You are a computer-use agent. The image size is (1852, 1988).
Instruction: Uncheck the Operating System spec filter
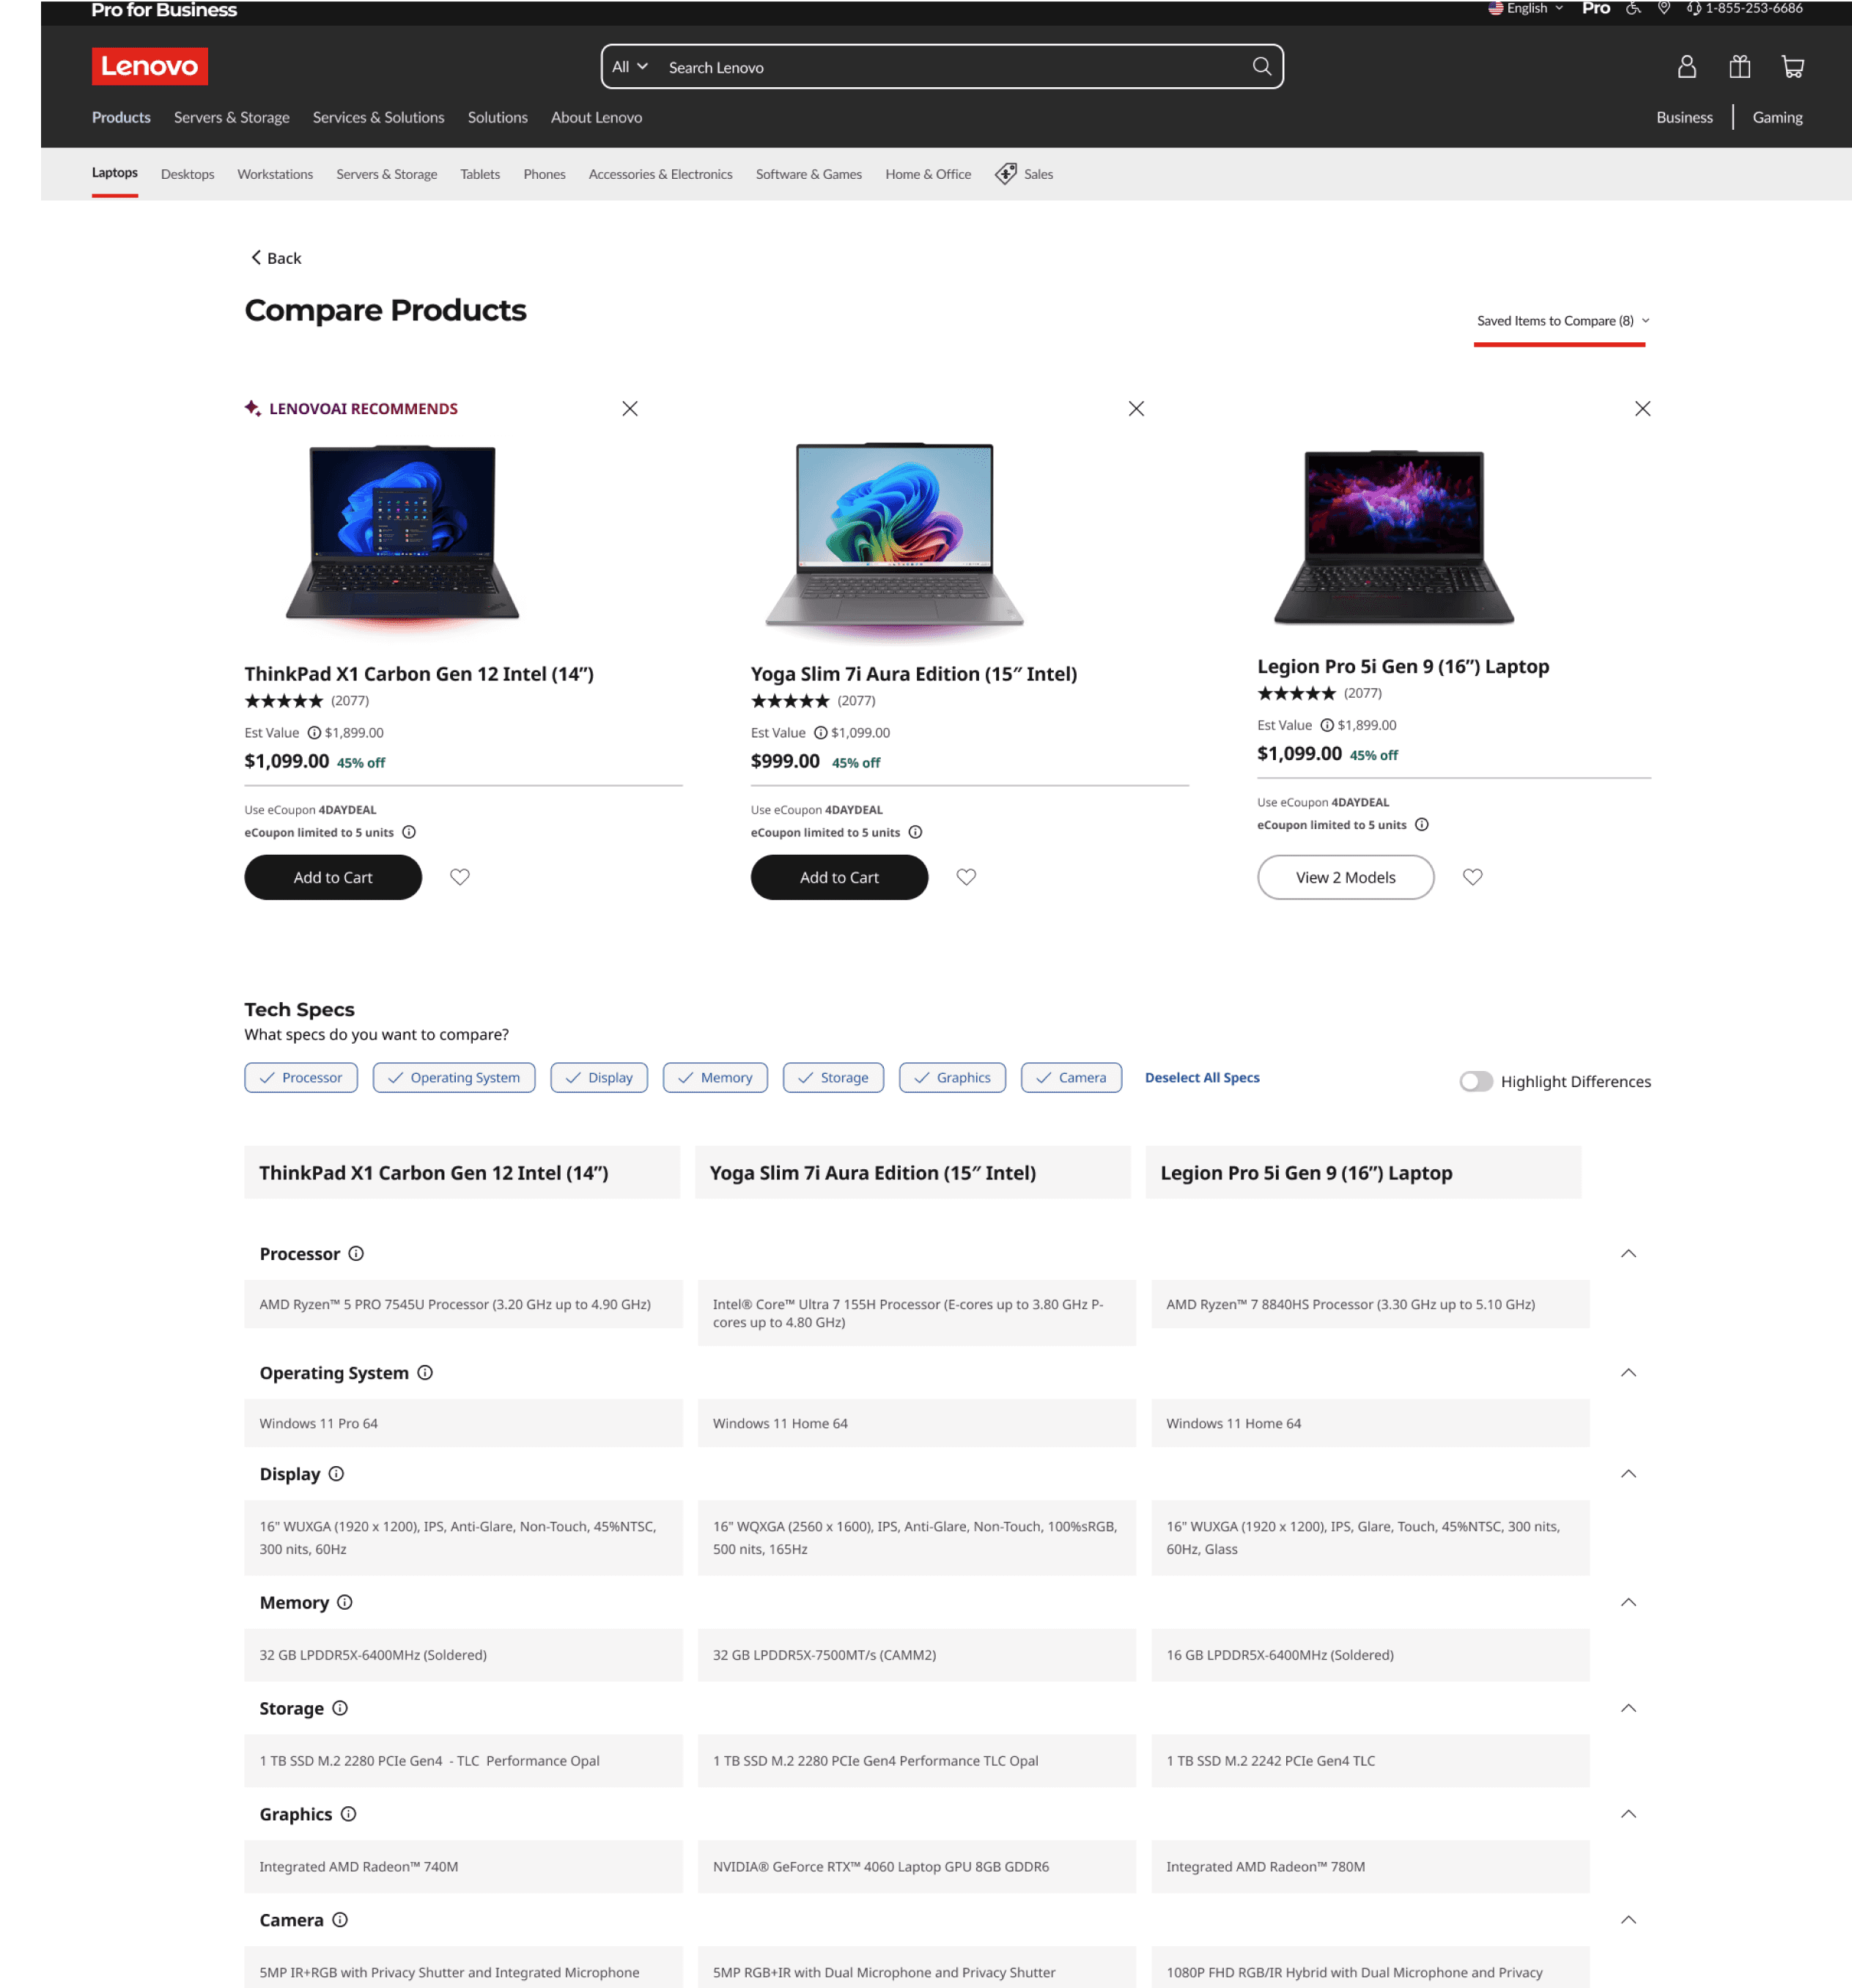[x=454, y=1077]
